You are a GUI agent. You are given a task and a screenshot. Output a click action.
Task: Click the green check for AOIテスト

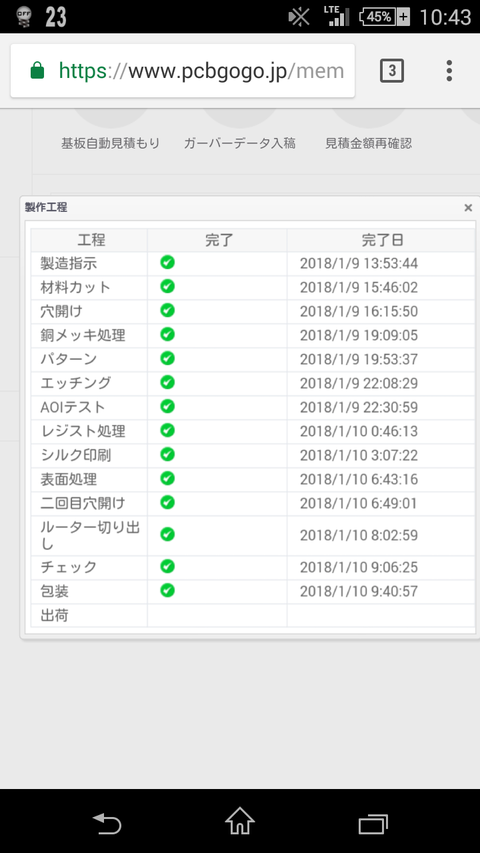(168, 406)
